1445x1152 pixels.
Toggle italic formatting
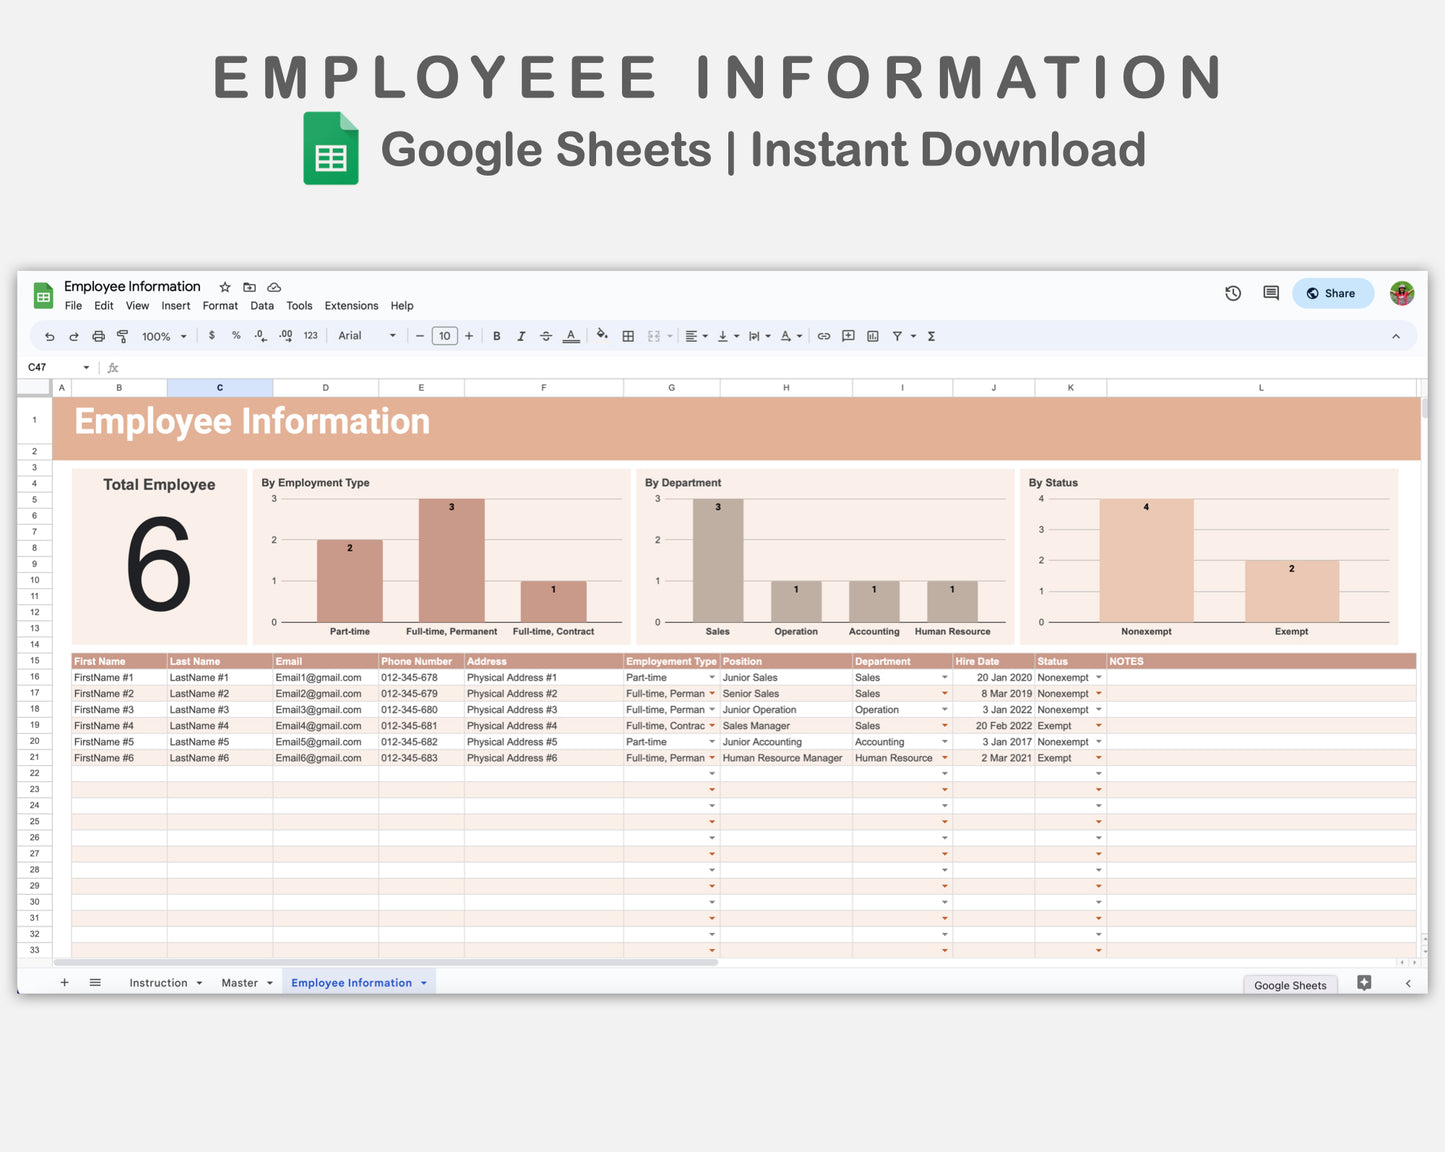coord(521,336)
